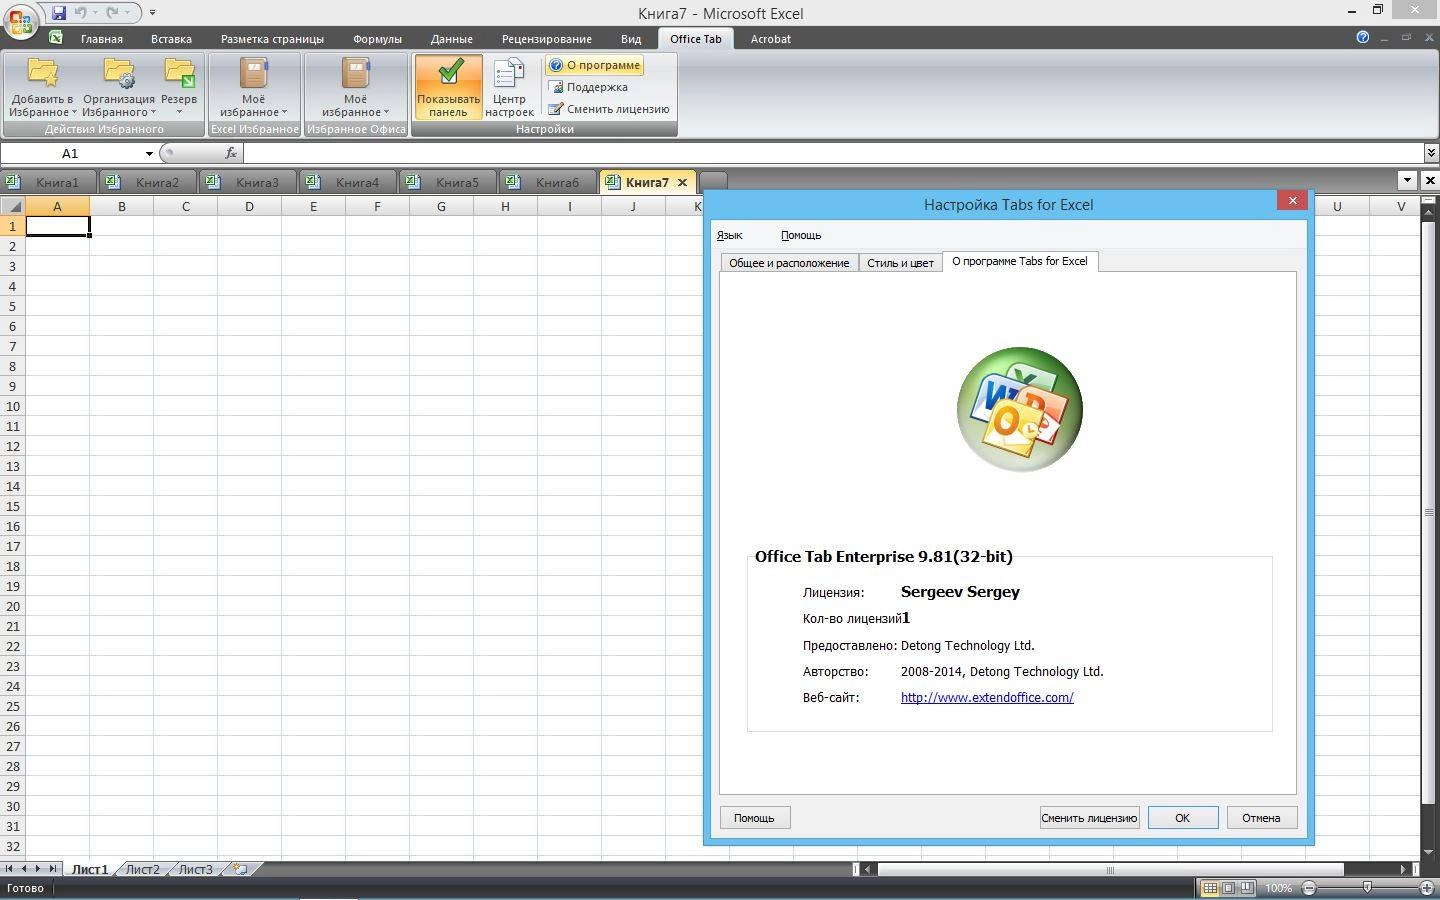Screen dimensions: 1440x900
Task: Expand the formula bar chevron
Action: pos(1431,153)
